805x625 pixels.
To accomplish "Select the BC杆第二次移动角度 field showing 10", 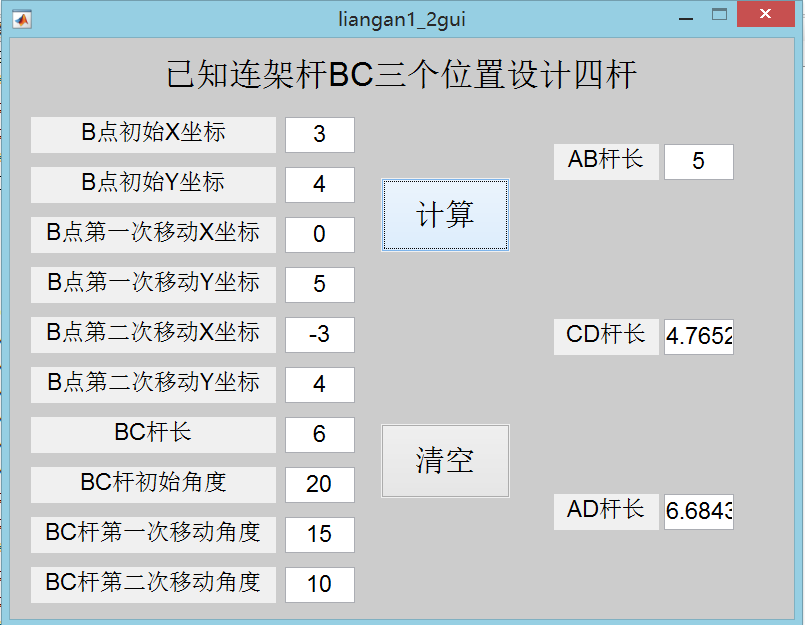I will click(x=320, y=584).
